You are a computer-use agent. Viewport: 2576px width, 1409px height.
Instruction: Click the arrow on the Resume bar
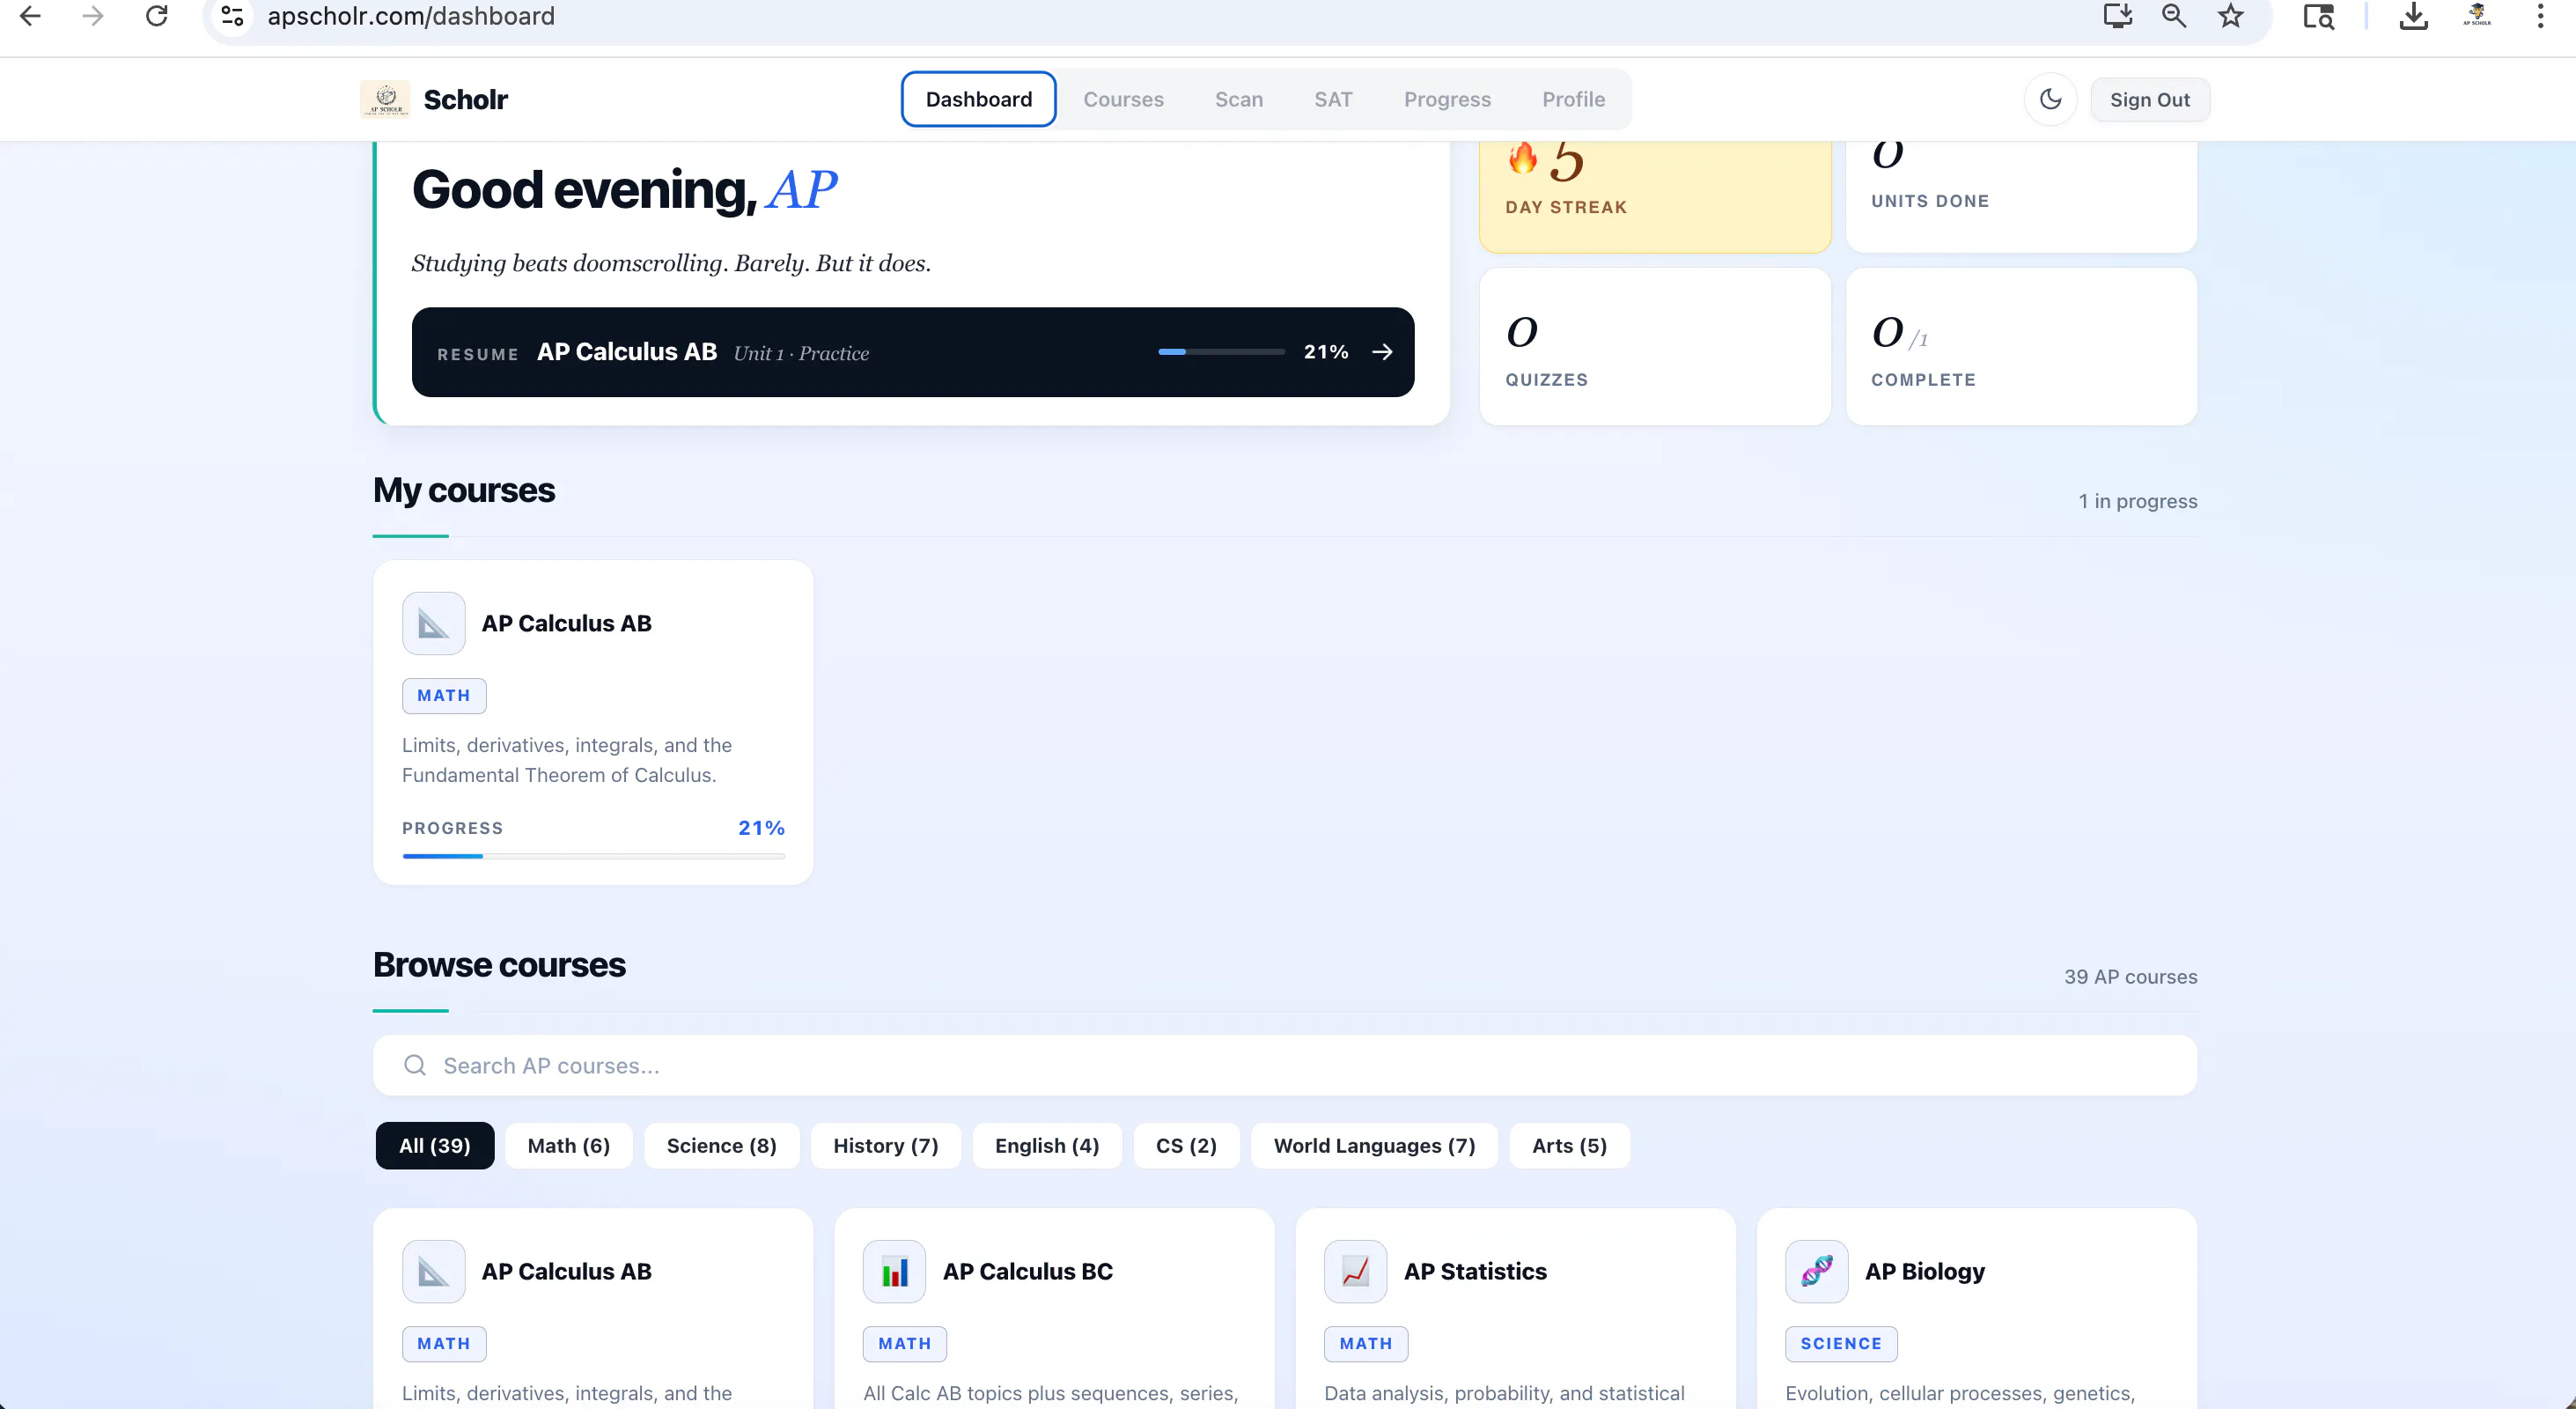click(x=1382, y=352)
